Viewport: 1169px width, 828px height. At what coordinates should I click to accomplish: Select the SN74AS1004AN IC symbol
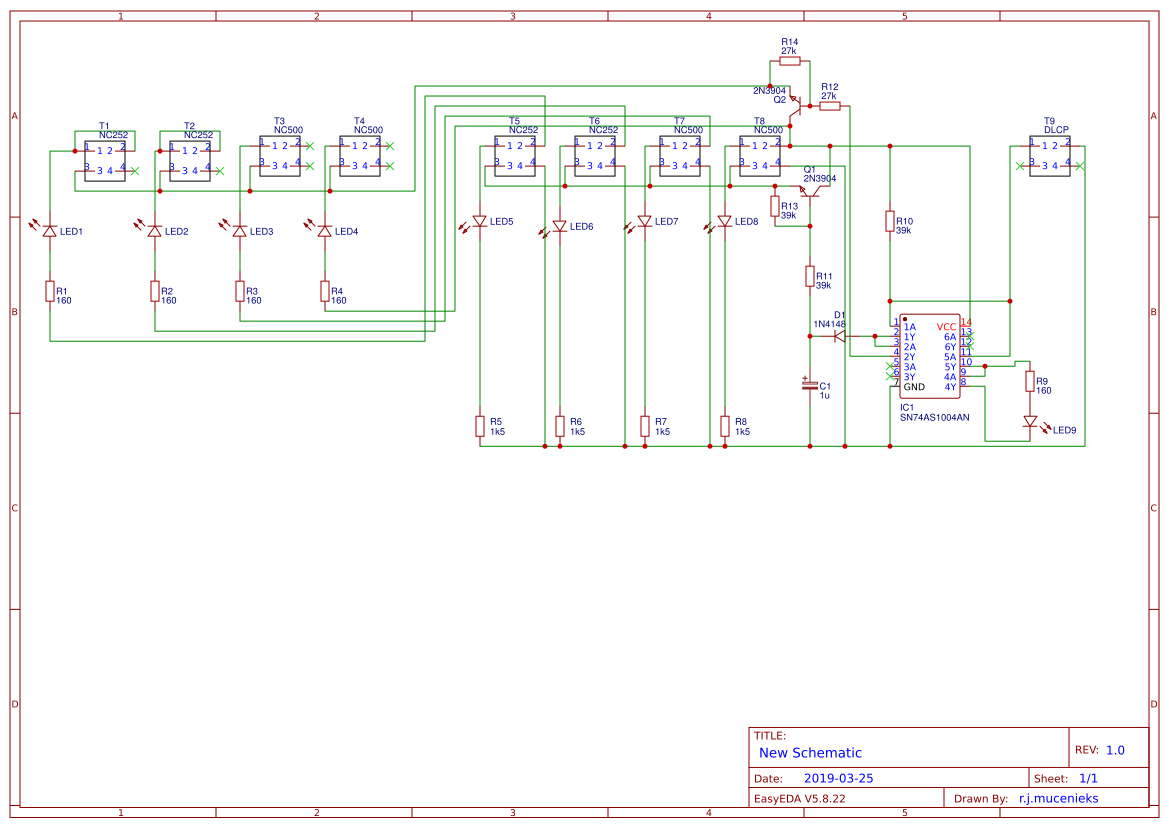[x=930, y=355]
